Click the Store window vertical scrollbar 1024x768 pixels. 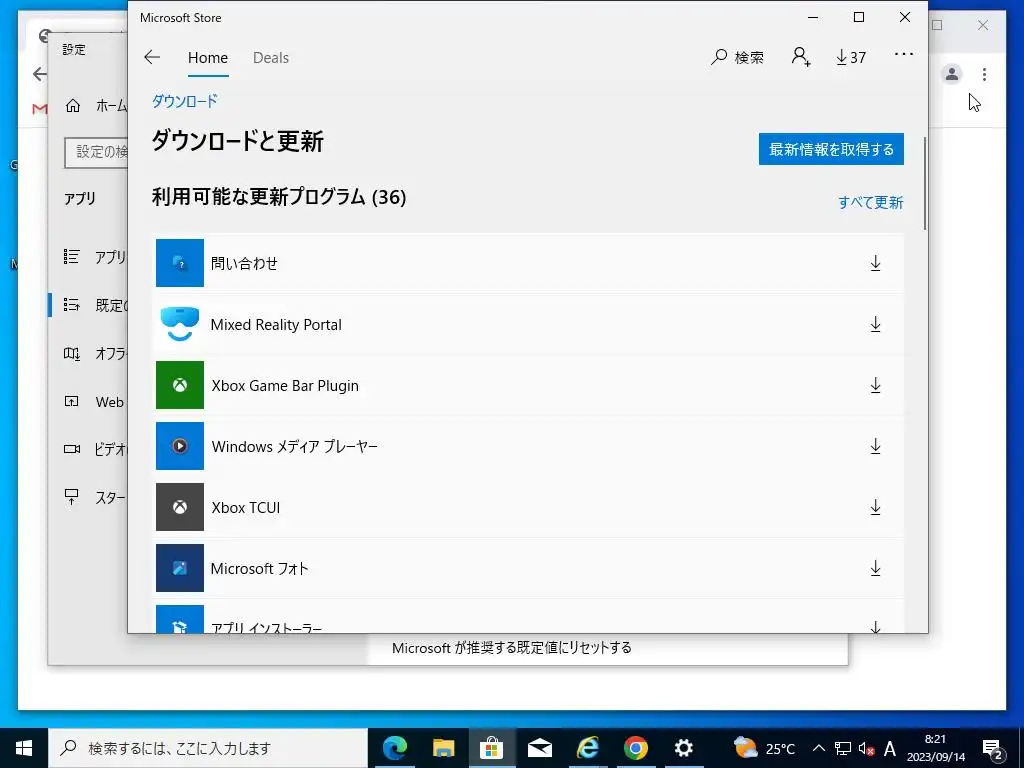click(x=925, y=184)
